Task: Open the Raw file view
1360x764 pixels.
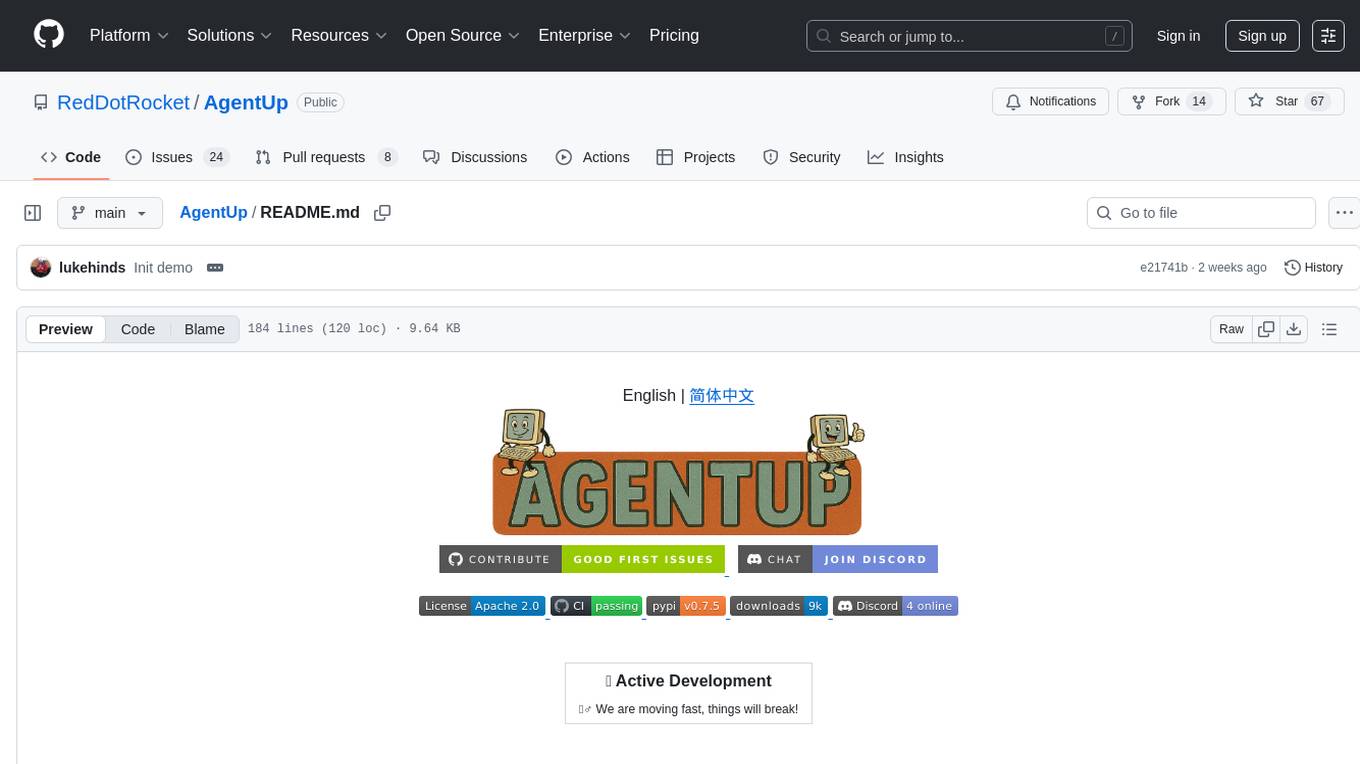Action: (x=1231, y=329)
